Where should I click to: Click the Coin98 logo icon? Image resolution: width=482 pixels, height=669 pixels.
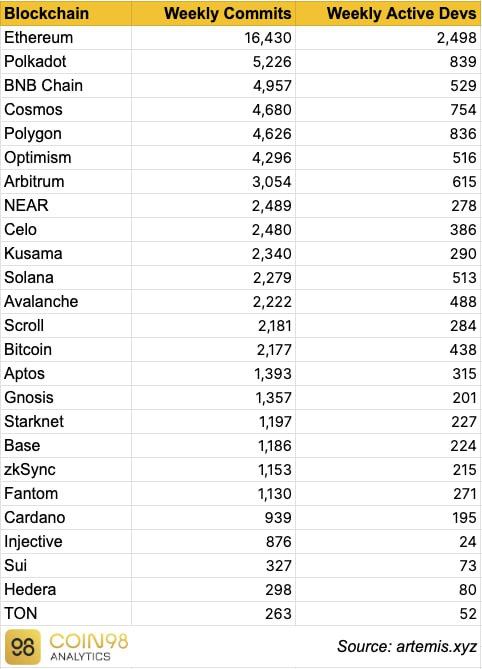pos(23,647)
